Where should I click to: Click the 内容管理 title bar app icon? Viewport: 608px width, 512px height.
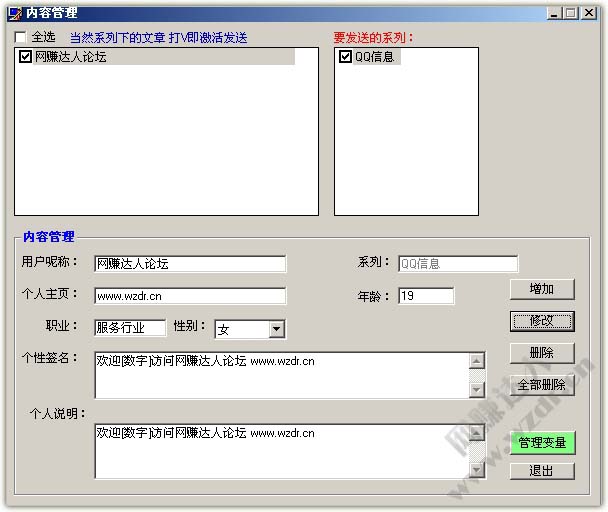pos(16,14)
